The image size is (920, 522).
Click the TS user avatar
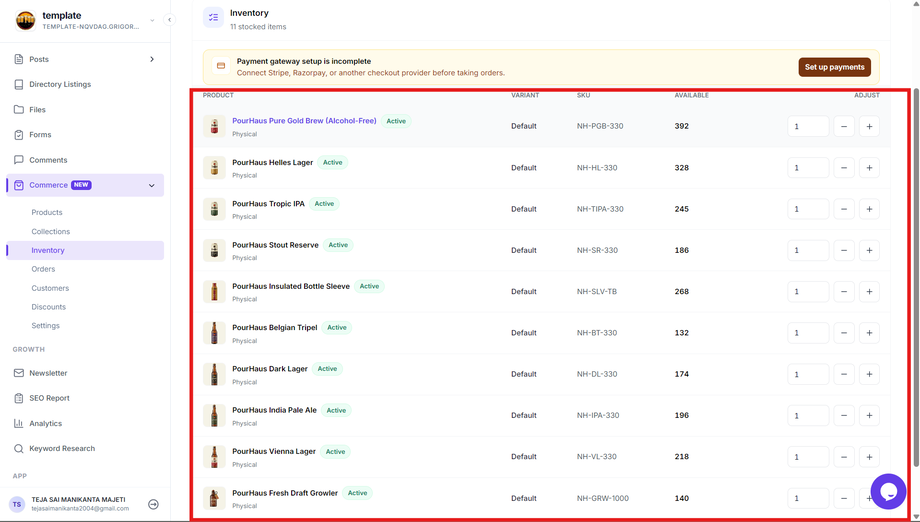point(17,504)
